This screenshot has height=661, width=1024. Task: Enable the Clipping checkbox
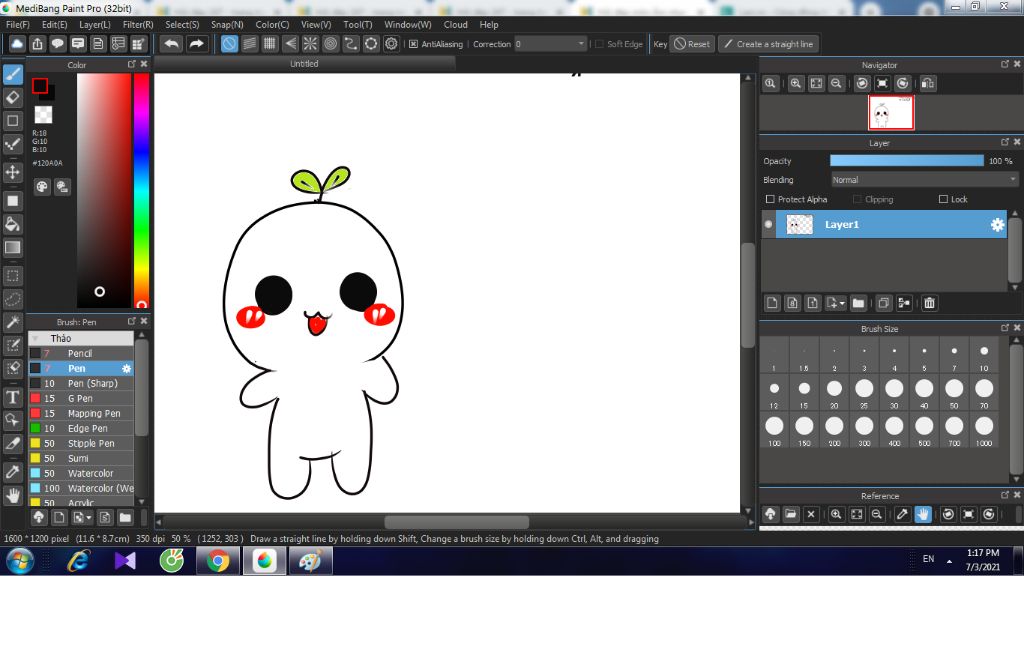(857, 199)
